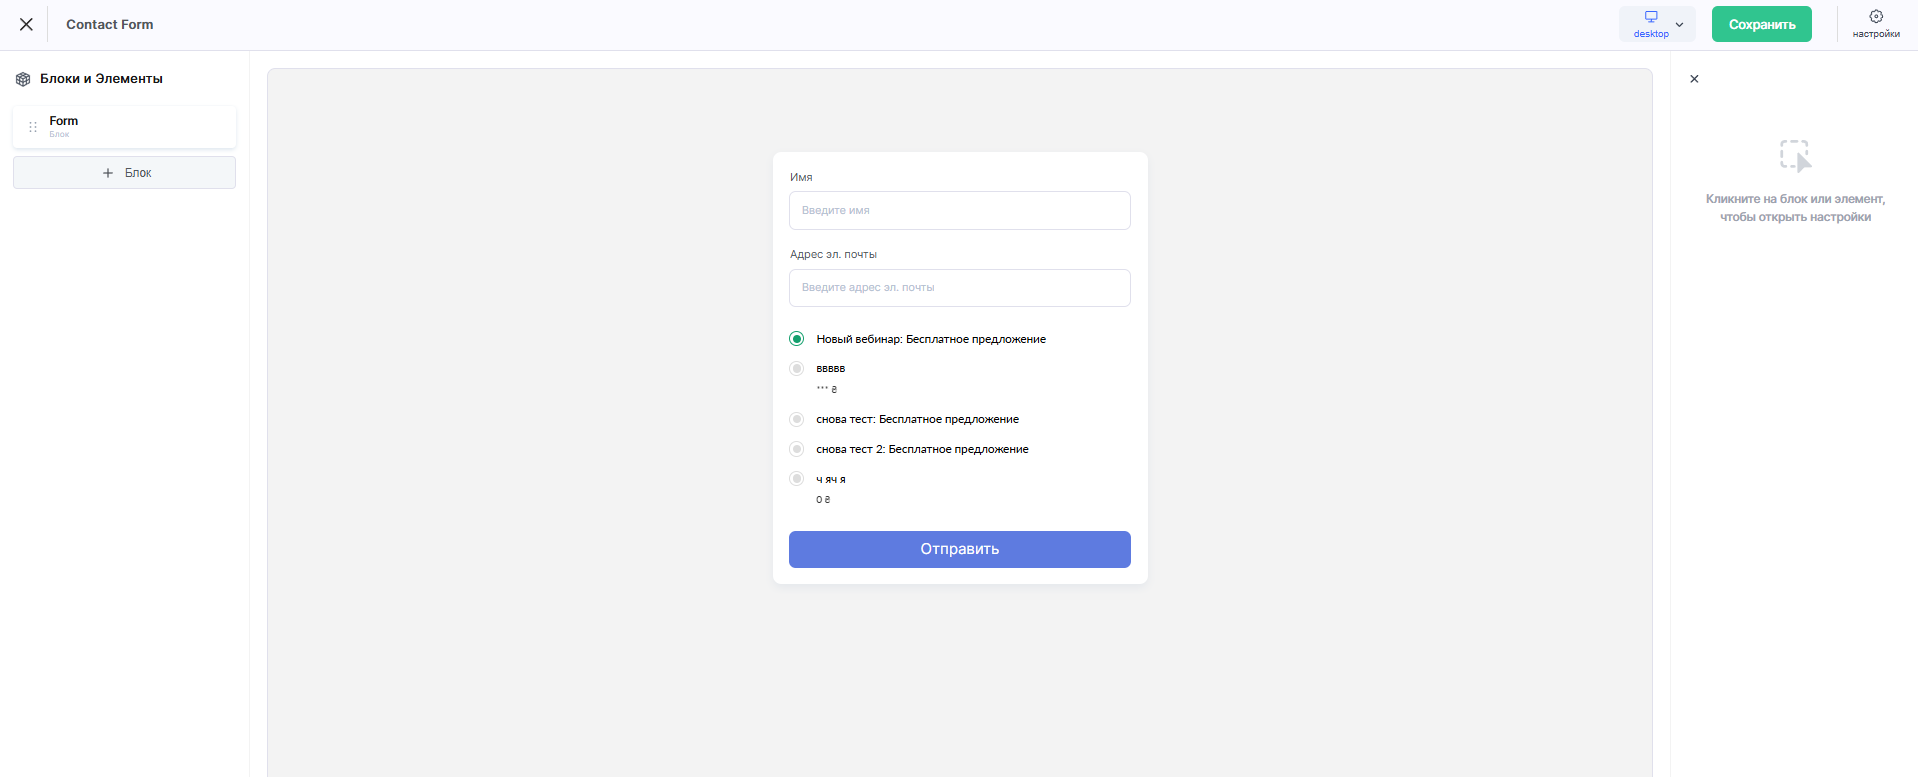Choose снова тест 2 radio option
Screen dimensions: 1918x777
point(797,449)
